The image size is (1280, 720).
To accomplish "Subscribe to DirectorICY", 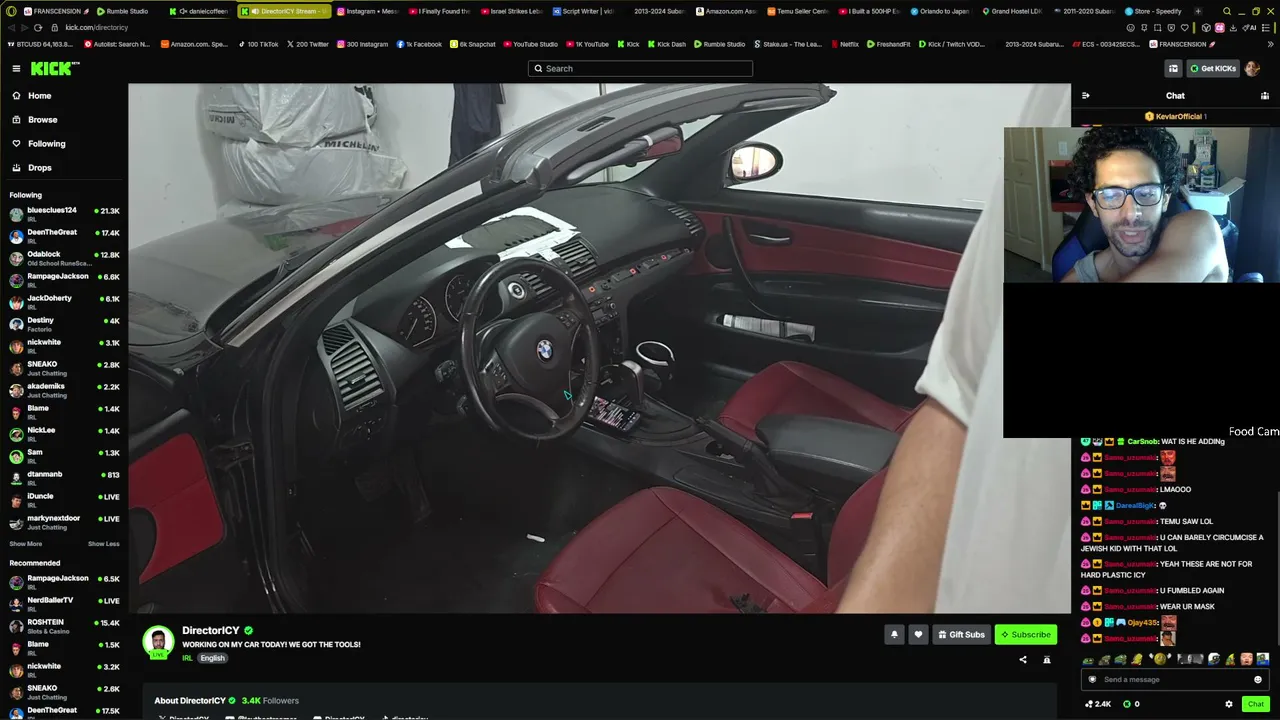I will click(1026, 634).
